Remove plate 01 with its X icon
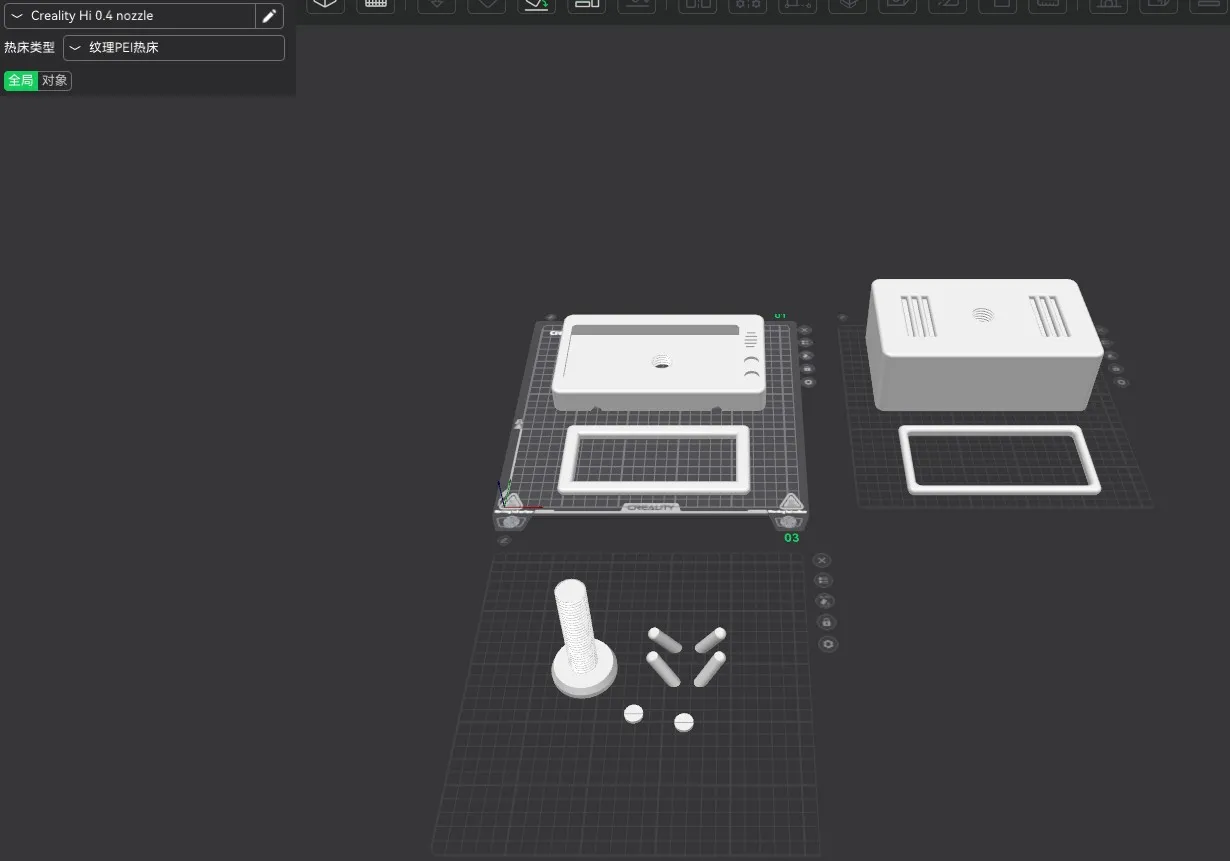The height and width of the screenshot is (861, 1230). pyautogui.click(x=805, y=330)
